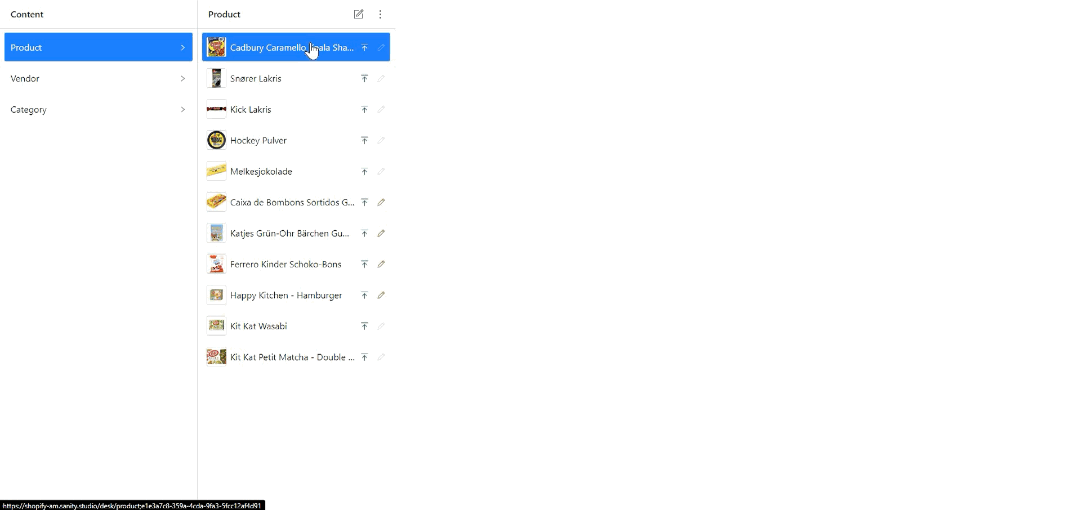Click the Content pane header title
The height and width of the screenshot is (510, 1080).
click(27, 14)
